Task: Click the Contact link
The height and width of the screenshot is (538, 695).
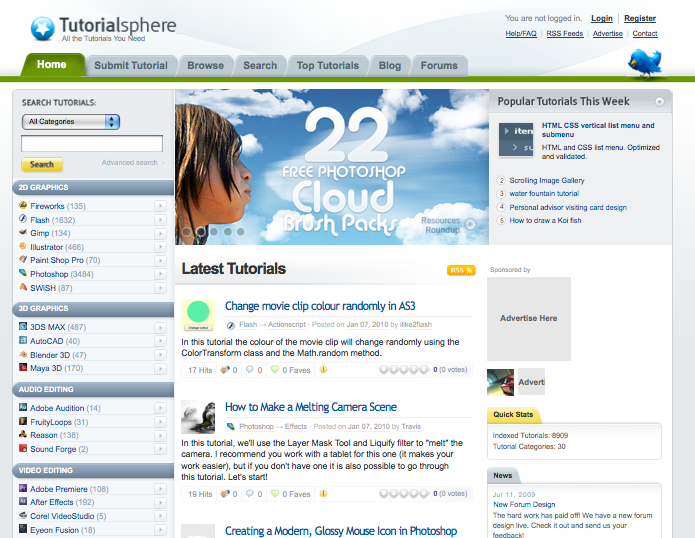Action: [645, 34]
